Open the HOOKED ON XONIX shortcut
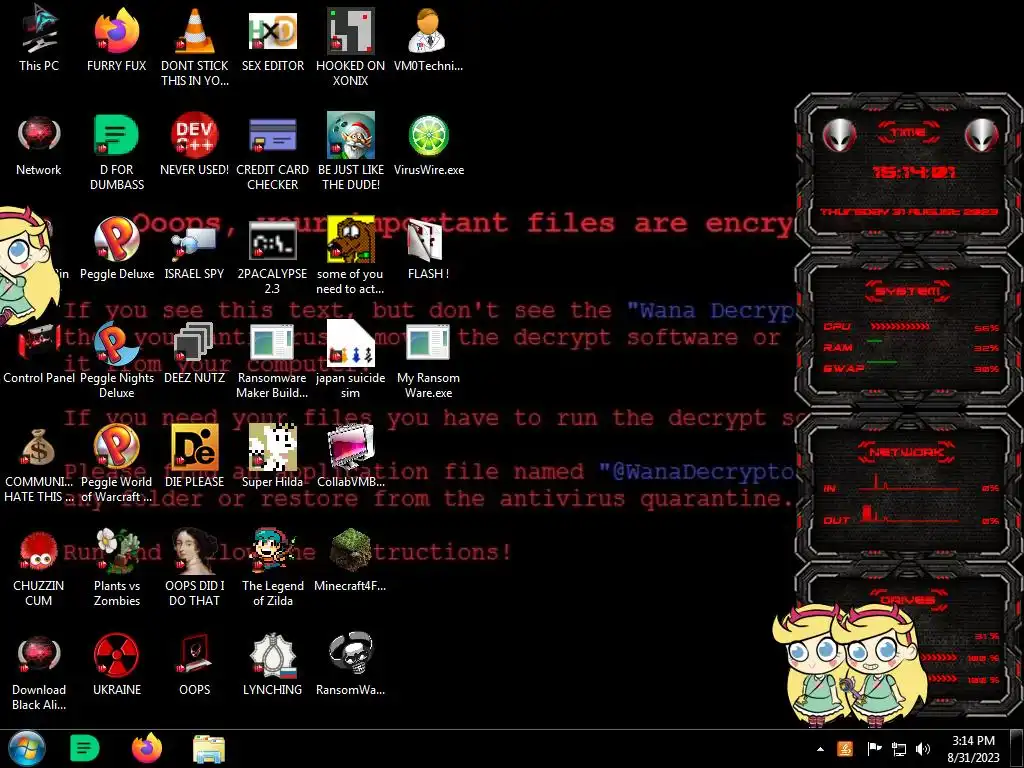Image resolution: width=1024 pixels, height=768 pixels. [x=351, y=46]
